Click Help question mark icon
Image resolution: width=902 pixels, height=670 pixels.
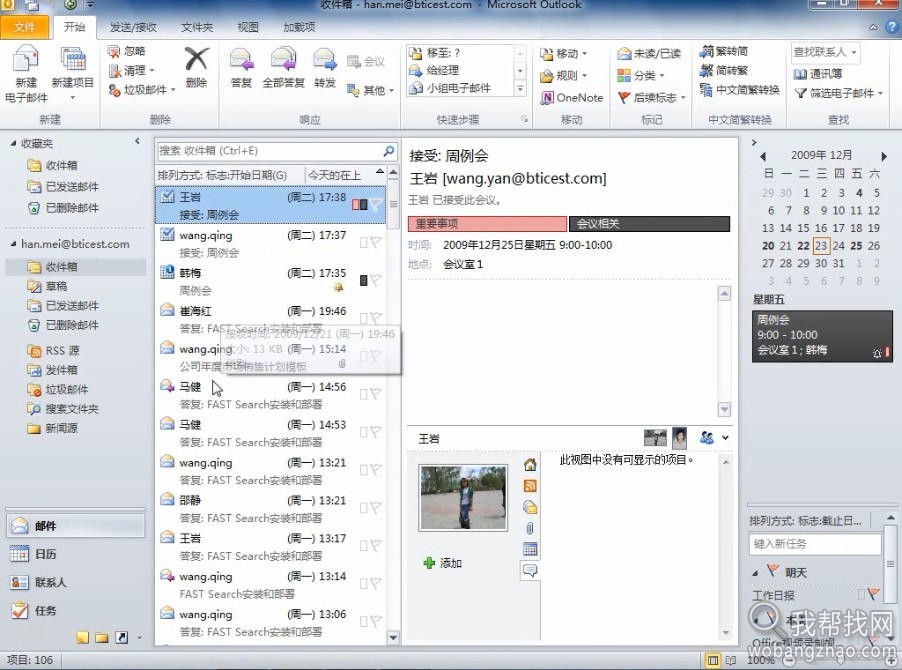coord(893,26)
